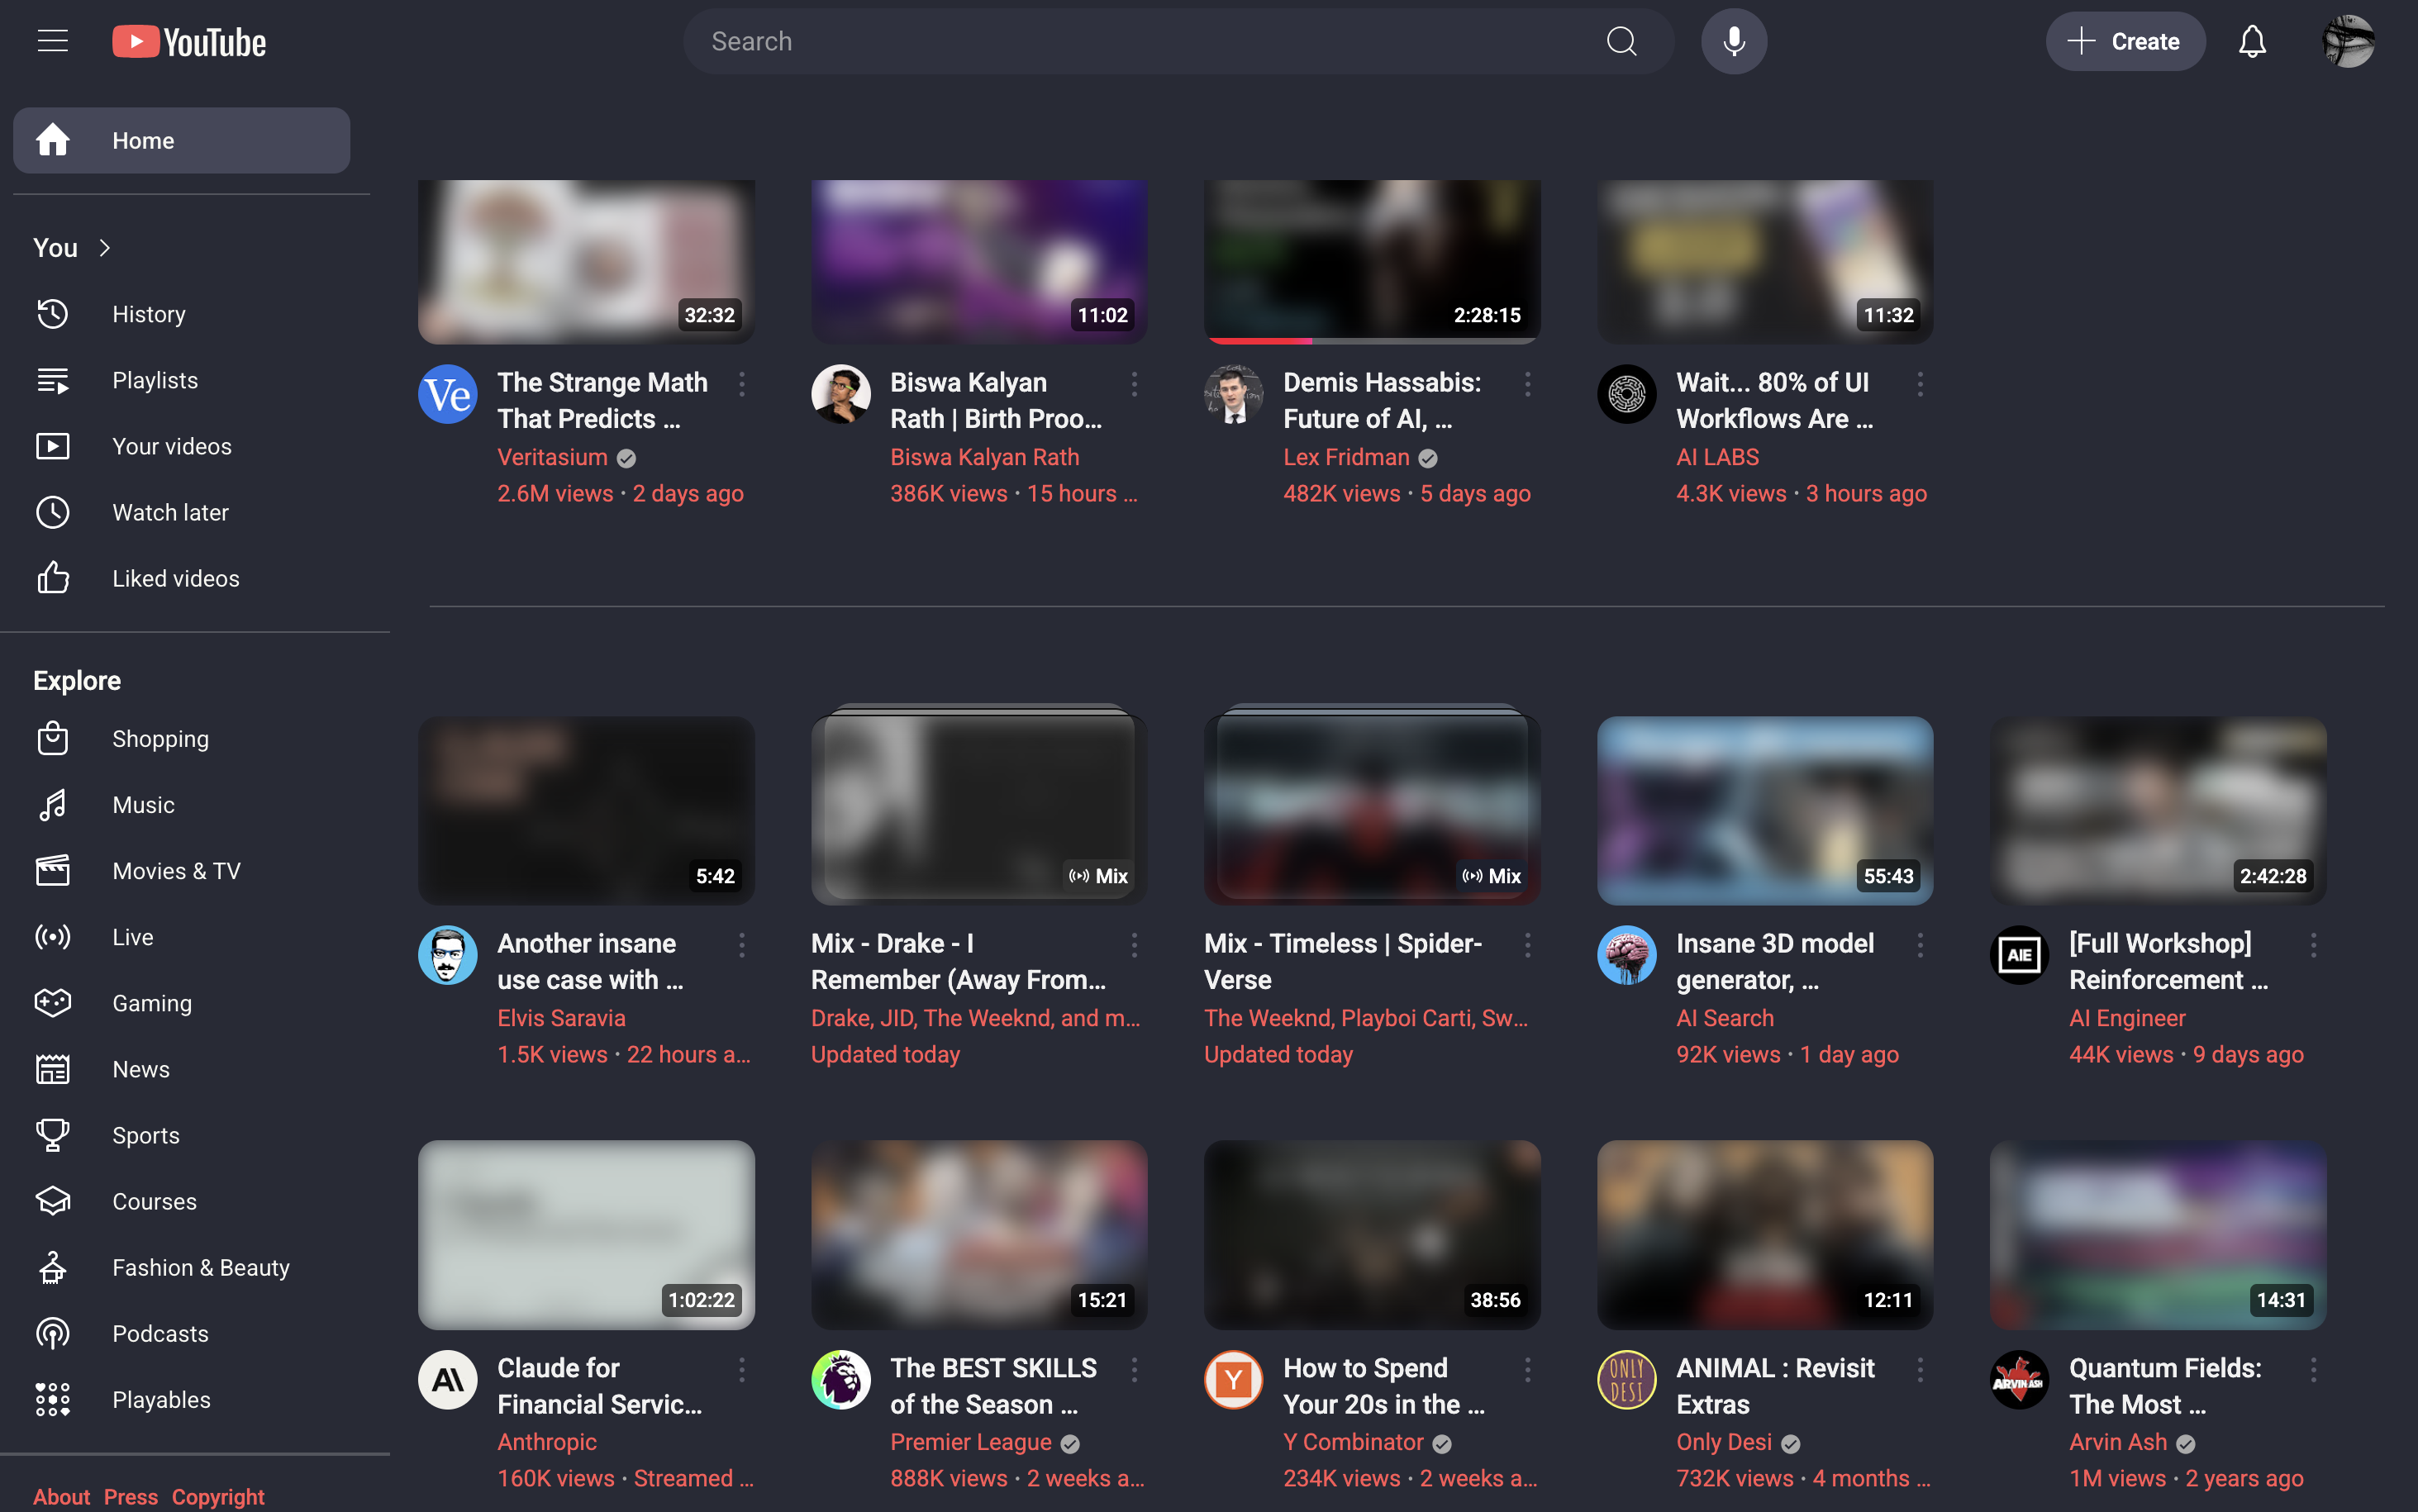Click the notifications bell
Screen dimensions: 2418x1512
tap(2252, 41)
